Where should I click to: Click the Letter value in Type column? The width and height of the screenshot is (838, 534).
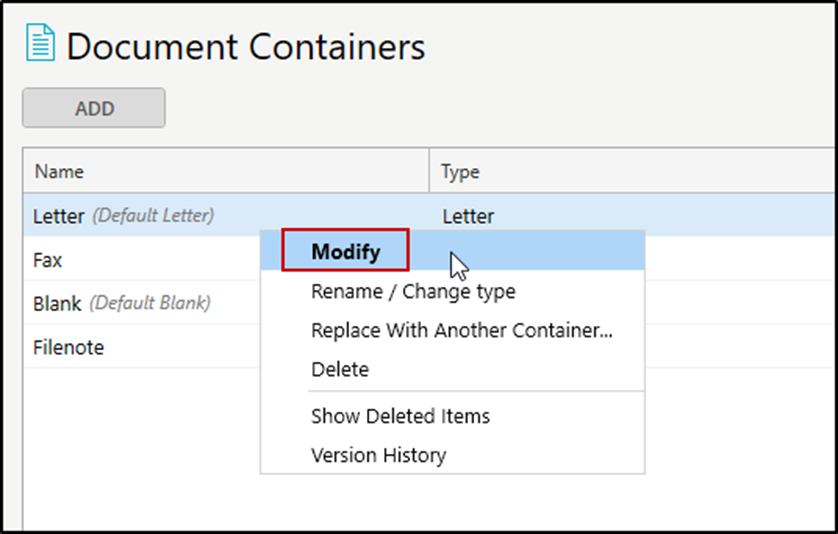(468, 216)
